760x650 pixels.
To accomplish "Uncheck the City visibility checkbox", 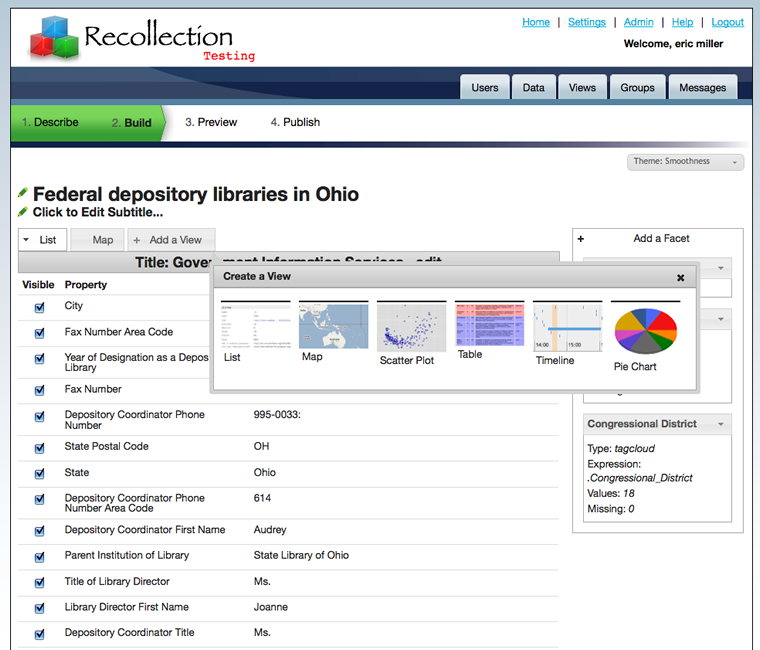I will click(40, 308).
